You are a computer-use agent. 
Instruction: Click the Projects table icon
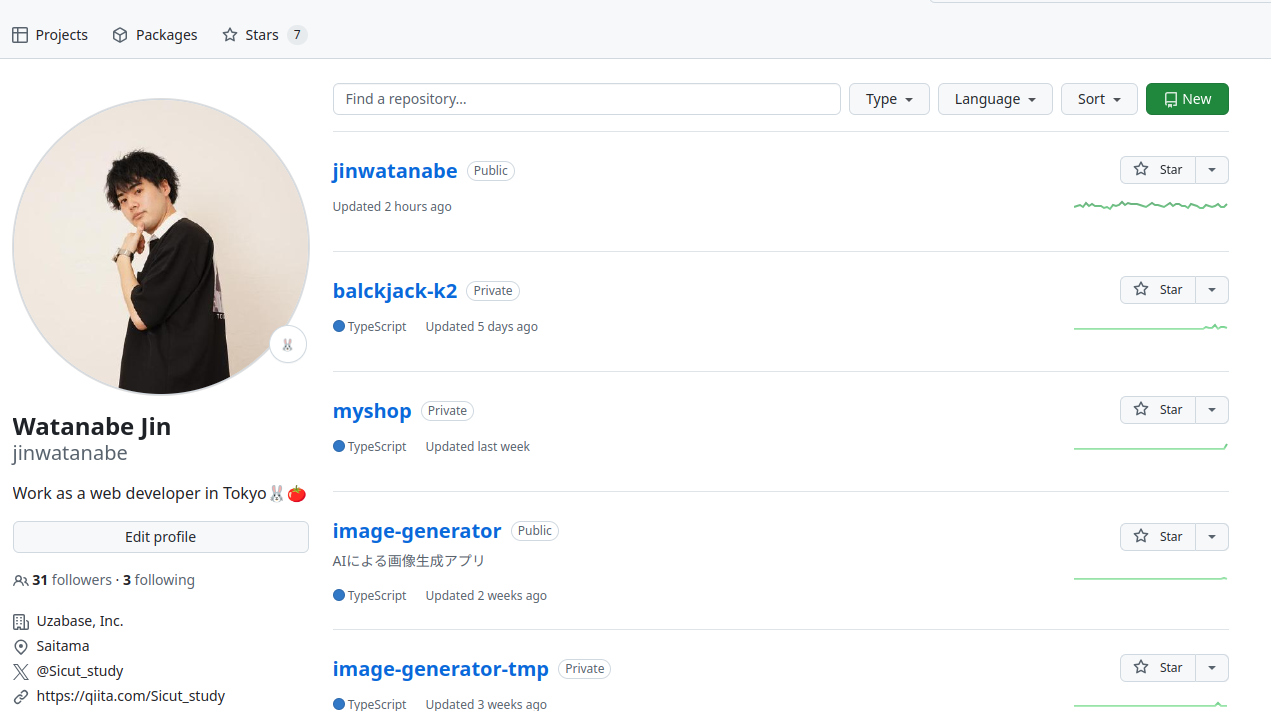point(20,35)
